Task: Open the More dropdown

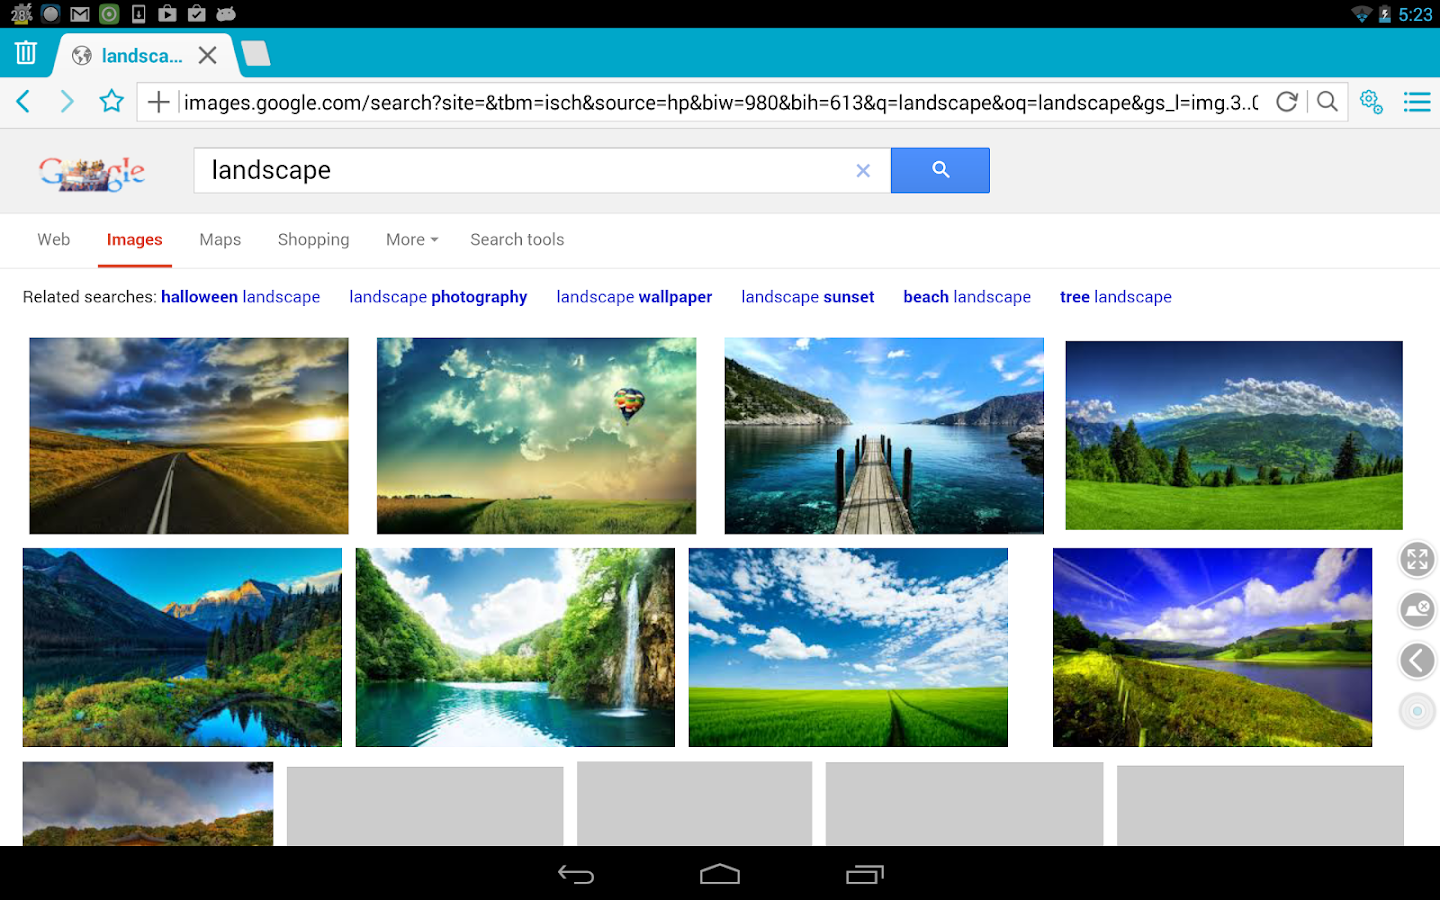Action: tap(411, 240)
